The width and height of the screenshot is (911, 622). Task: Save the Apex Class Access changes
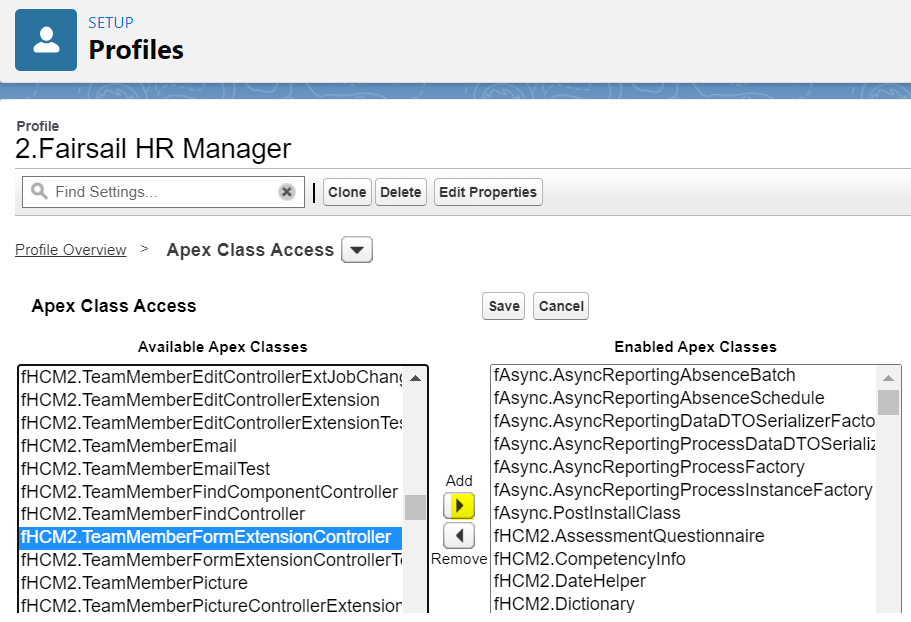[504, 306]
